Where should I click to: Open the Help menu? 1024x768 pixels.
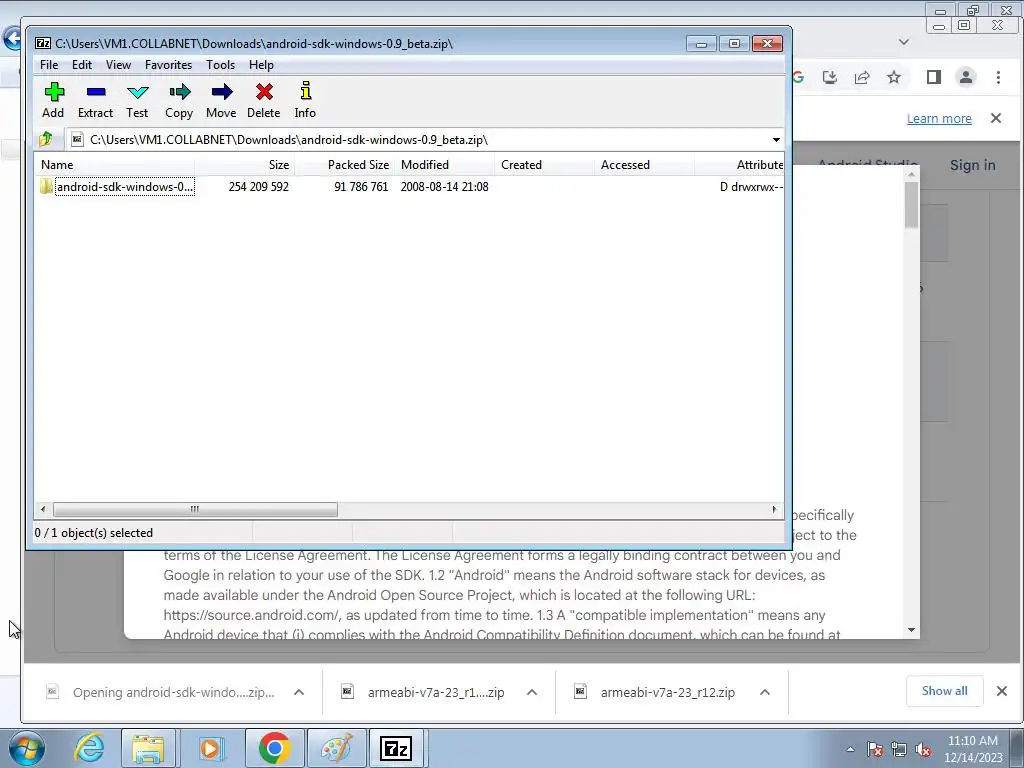click(x=261, y=65)
